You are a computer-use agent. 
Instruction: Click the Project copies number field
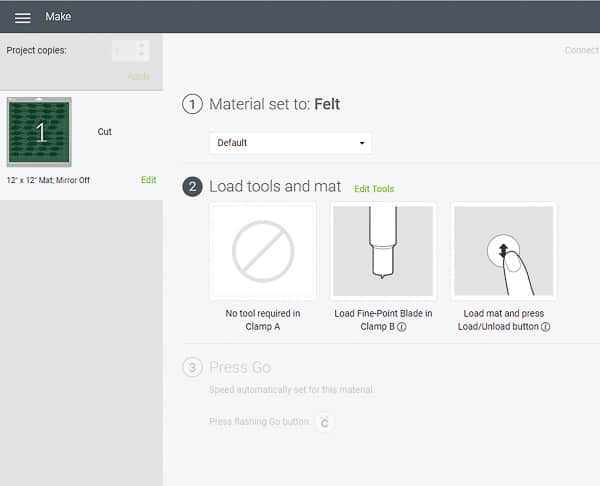coord(123,50)
